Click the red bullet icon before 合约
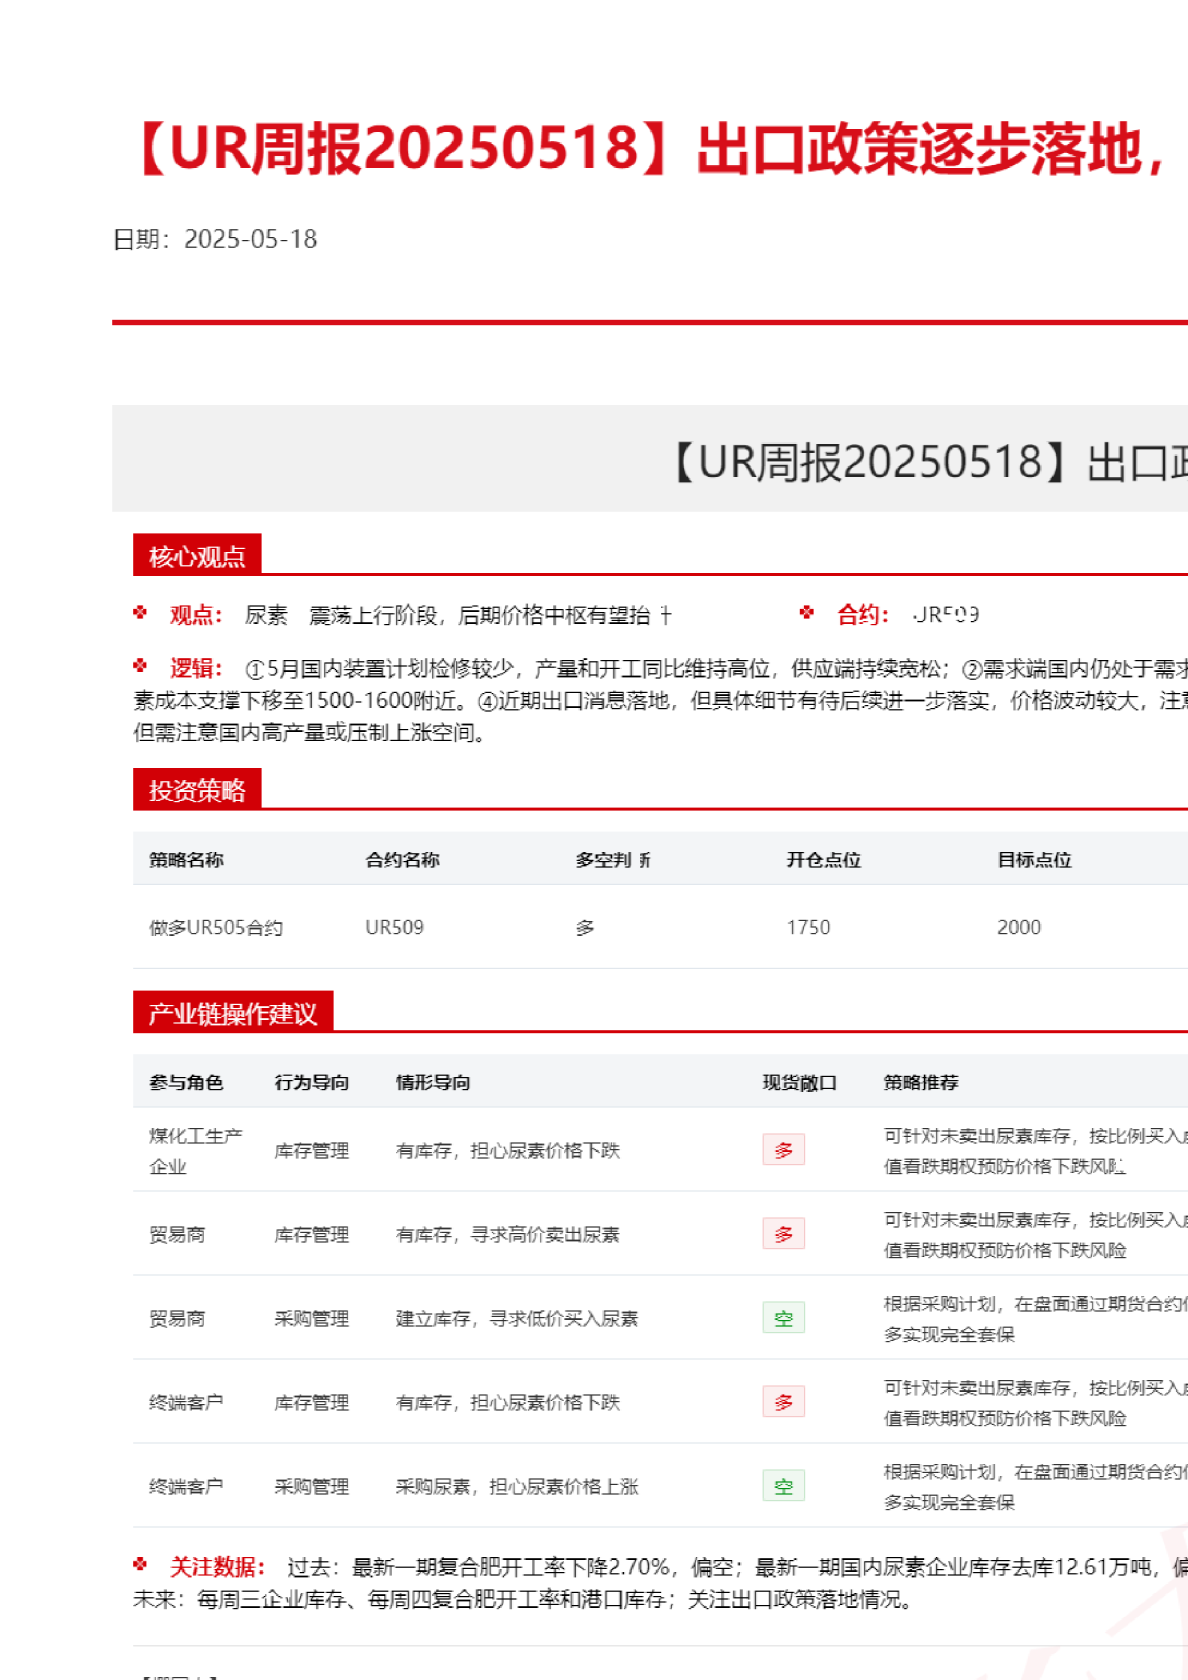 coord(807,613)
